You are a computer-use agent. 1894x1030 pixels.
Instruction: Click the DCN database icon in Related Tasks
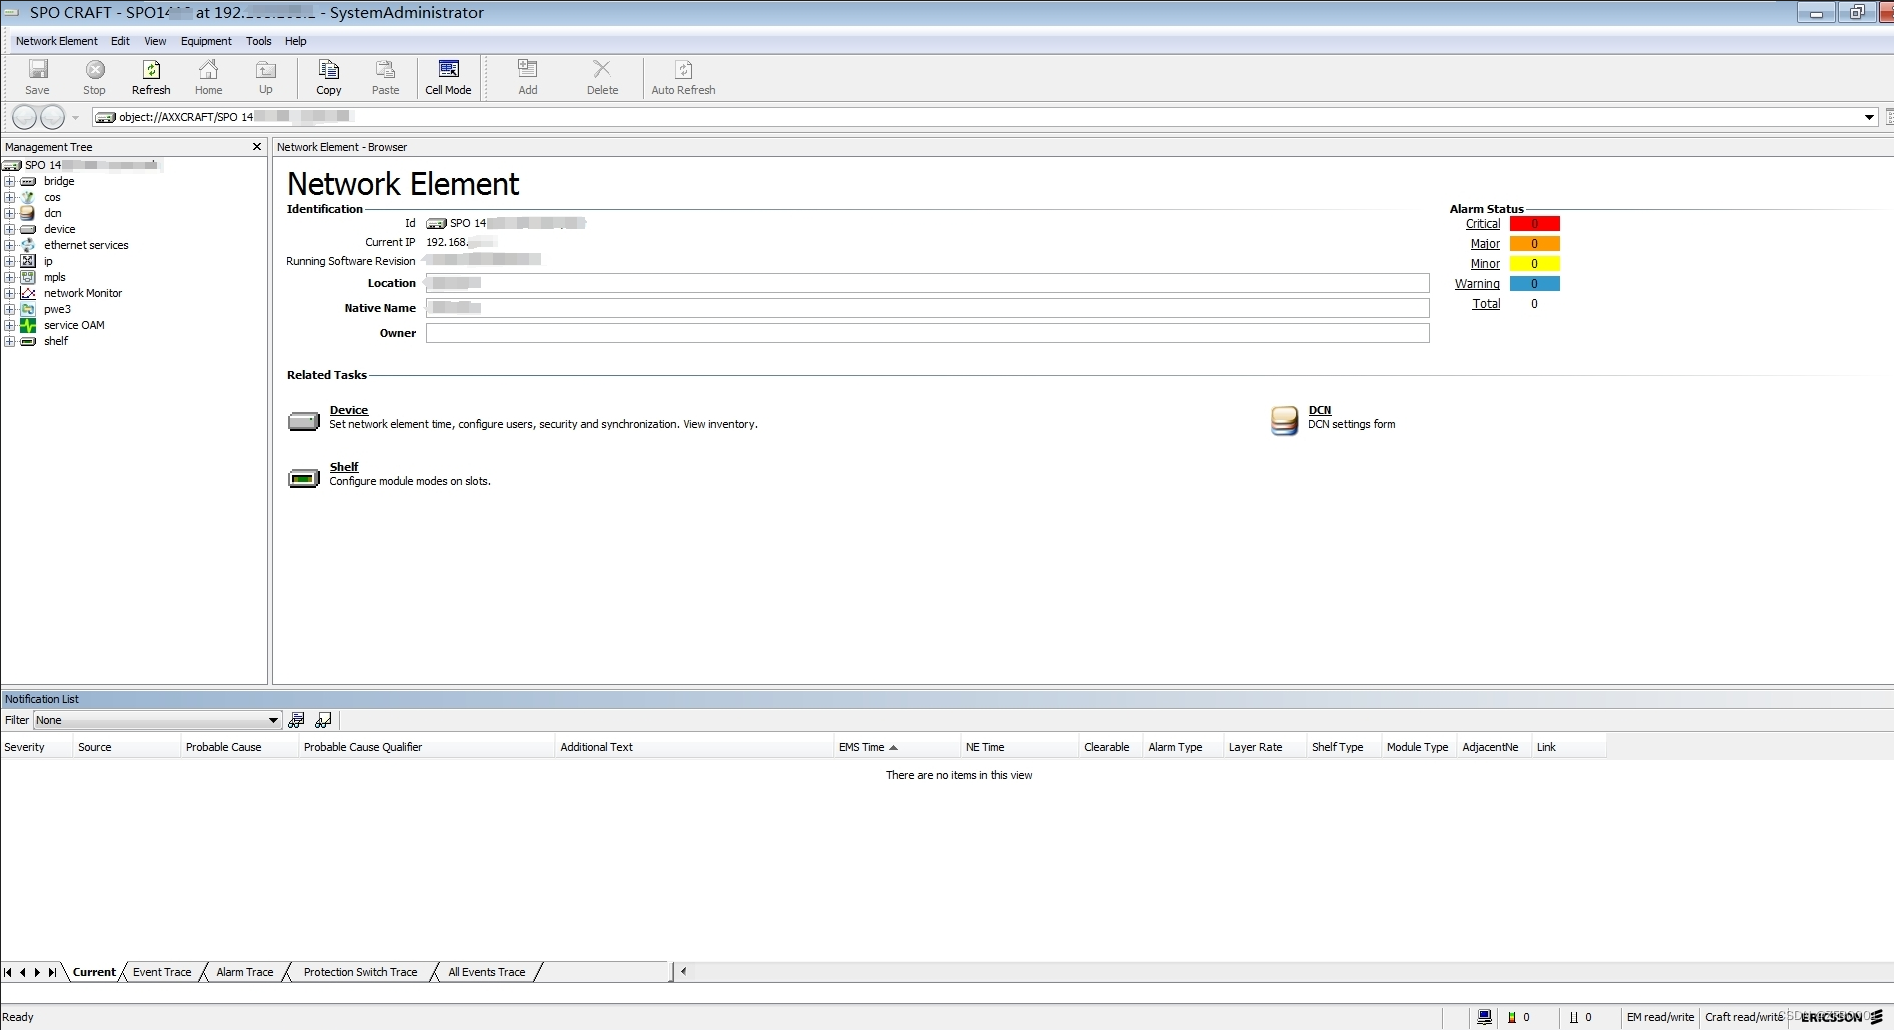(1284, 420)
